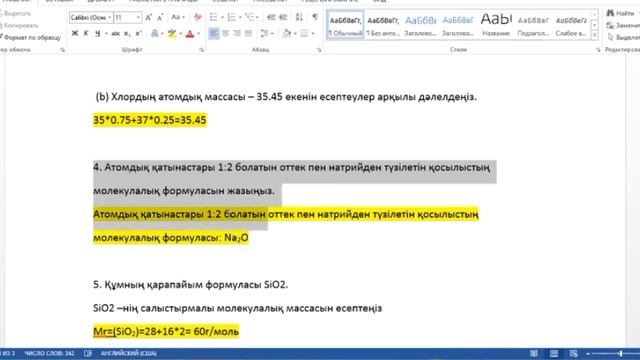This screenshot has height=360, width=640.
Task: Toggle paragraph marks display (¶)
Action: (315, 17)
